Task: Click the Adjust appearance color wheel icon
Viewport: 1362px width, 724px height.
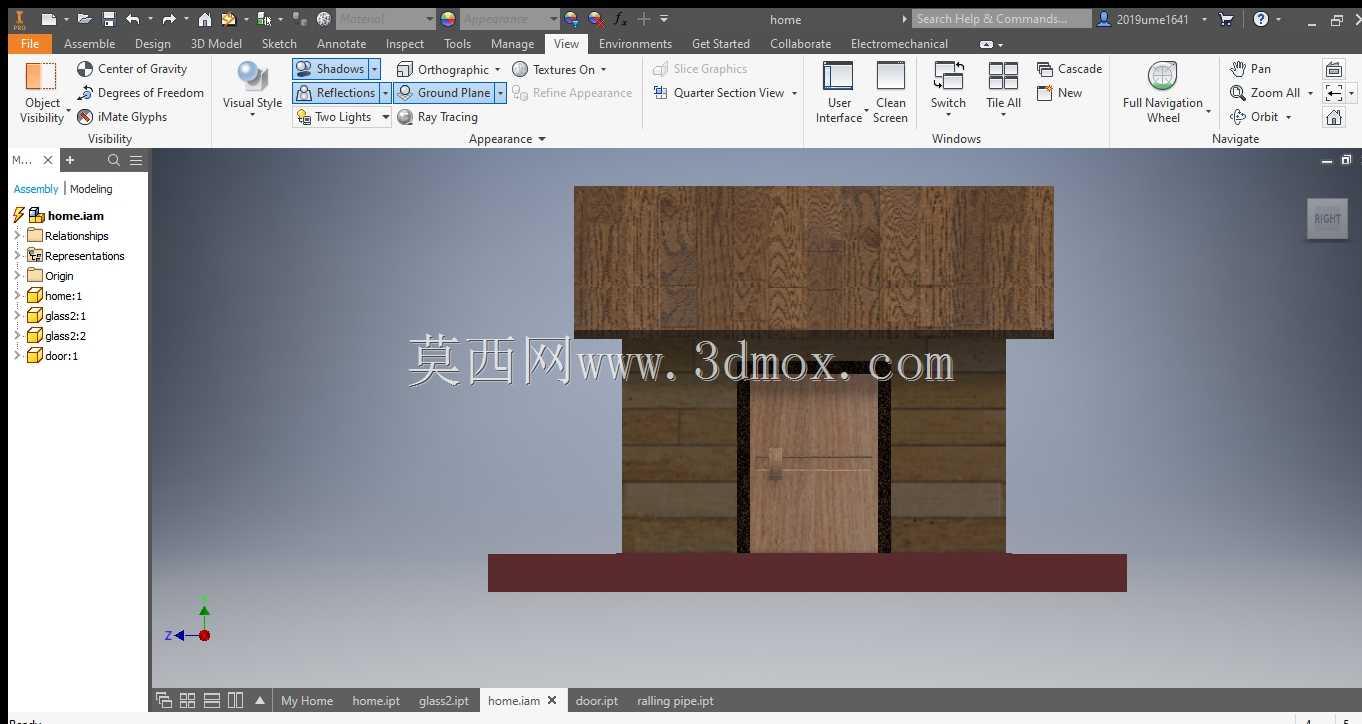Action: pos(571,19)
